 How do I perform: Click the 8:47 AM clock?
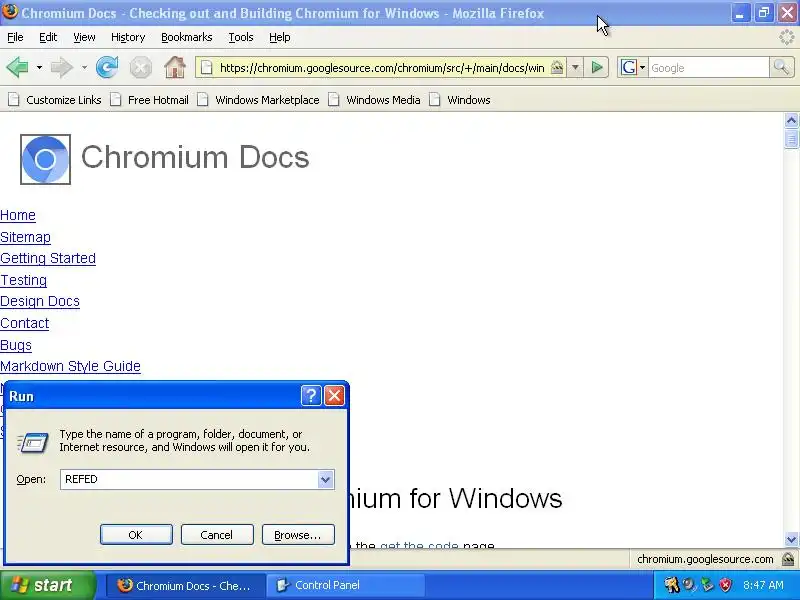pos(763,585)
